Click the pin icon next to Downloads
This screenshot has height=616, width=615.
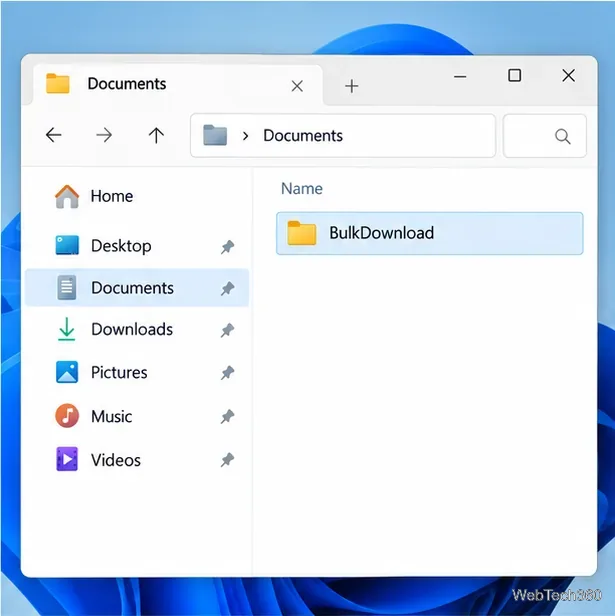point(227,330)
